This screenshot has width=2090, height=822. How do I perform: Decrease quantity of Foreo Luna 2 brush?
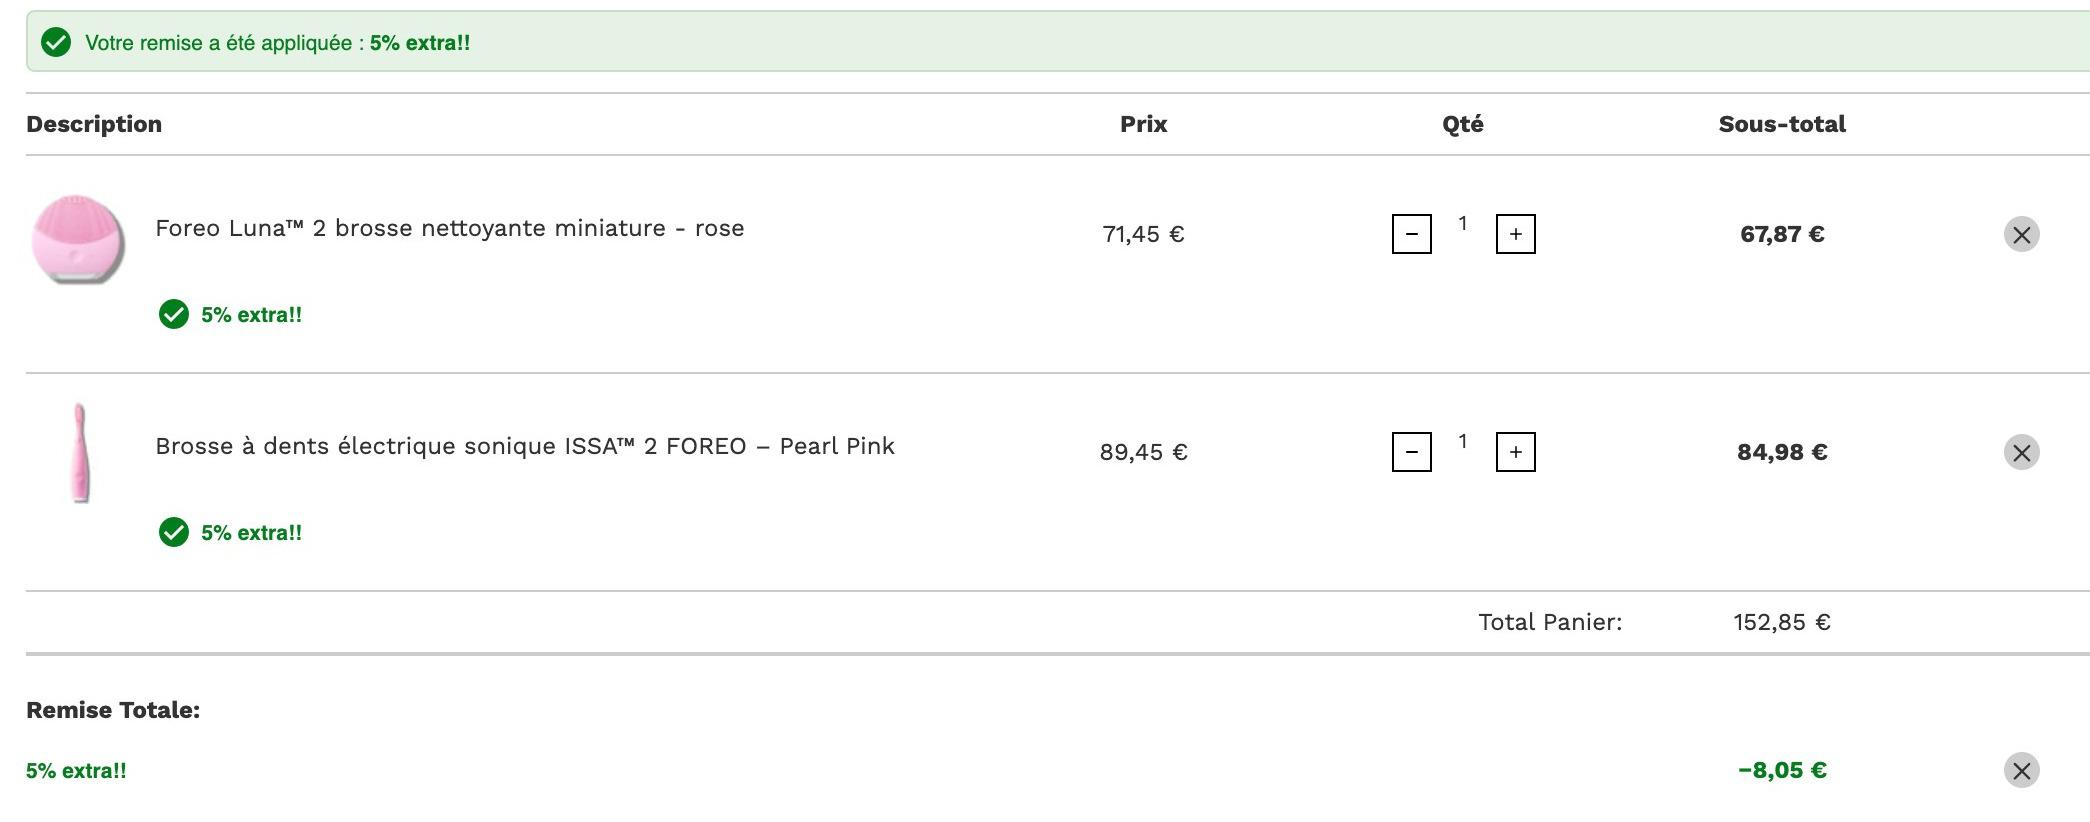pyautogui.click(x=1412, y=234)
